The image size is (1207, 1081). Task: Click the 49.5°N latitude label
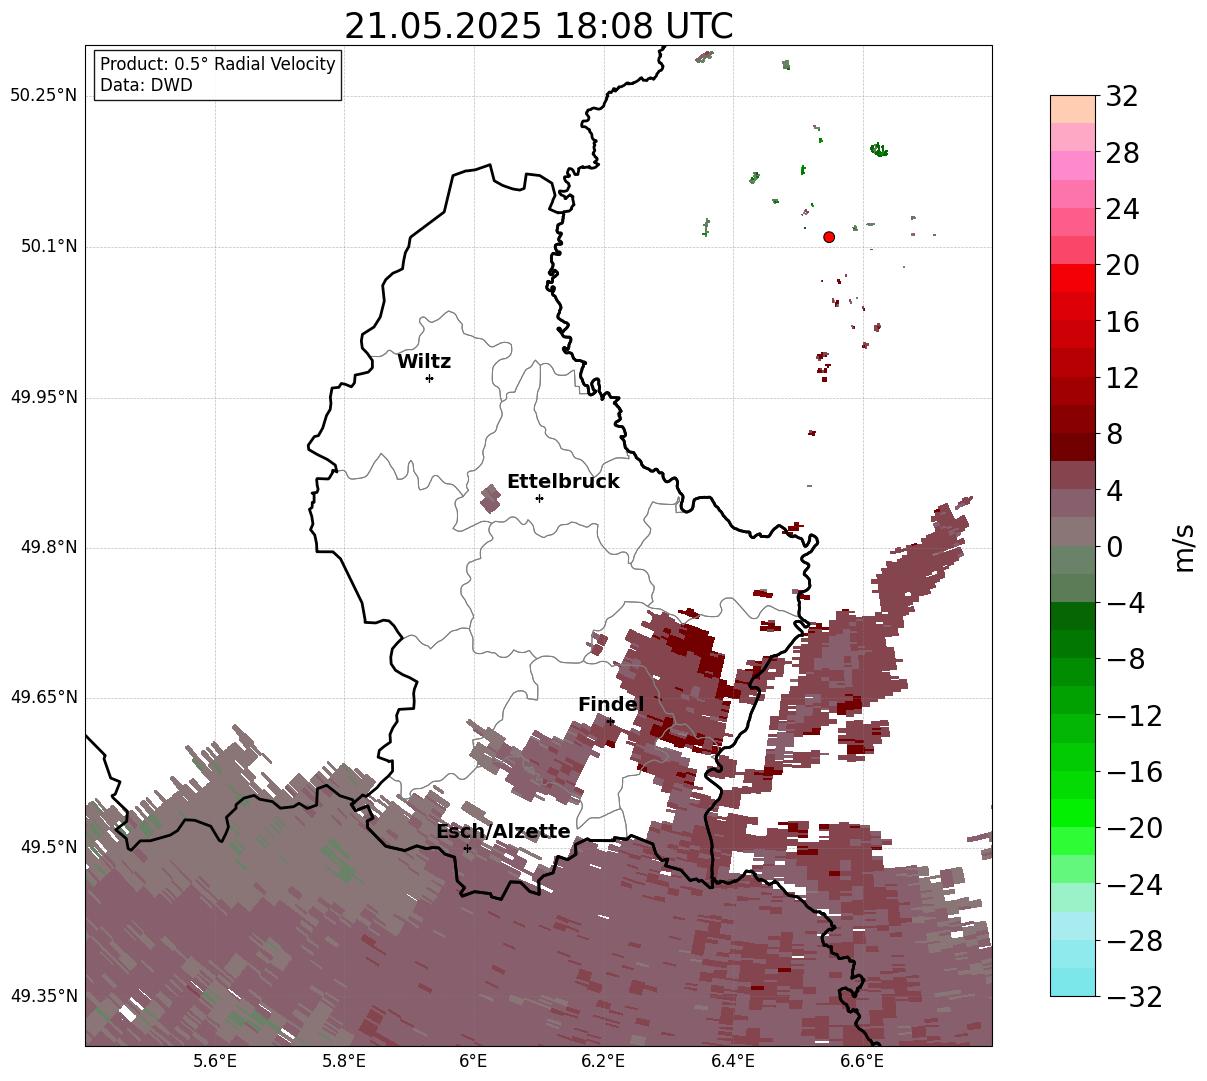49,847
